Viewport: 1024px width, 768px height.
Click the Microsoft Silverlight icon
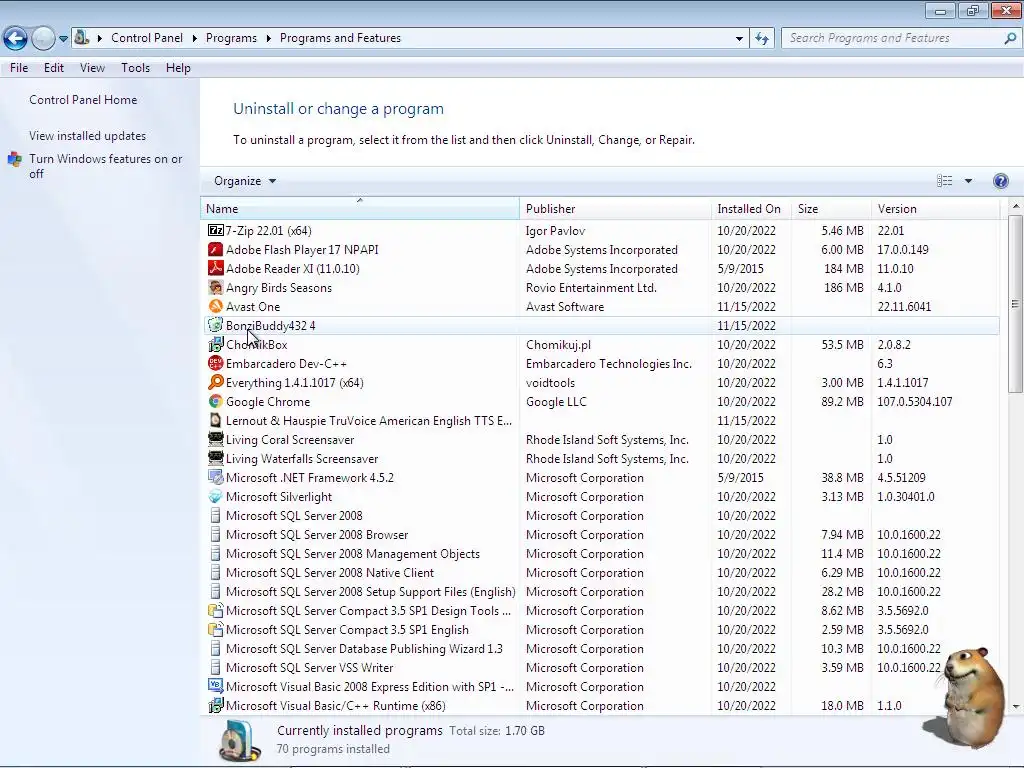coord(216,496)
